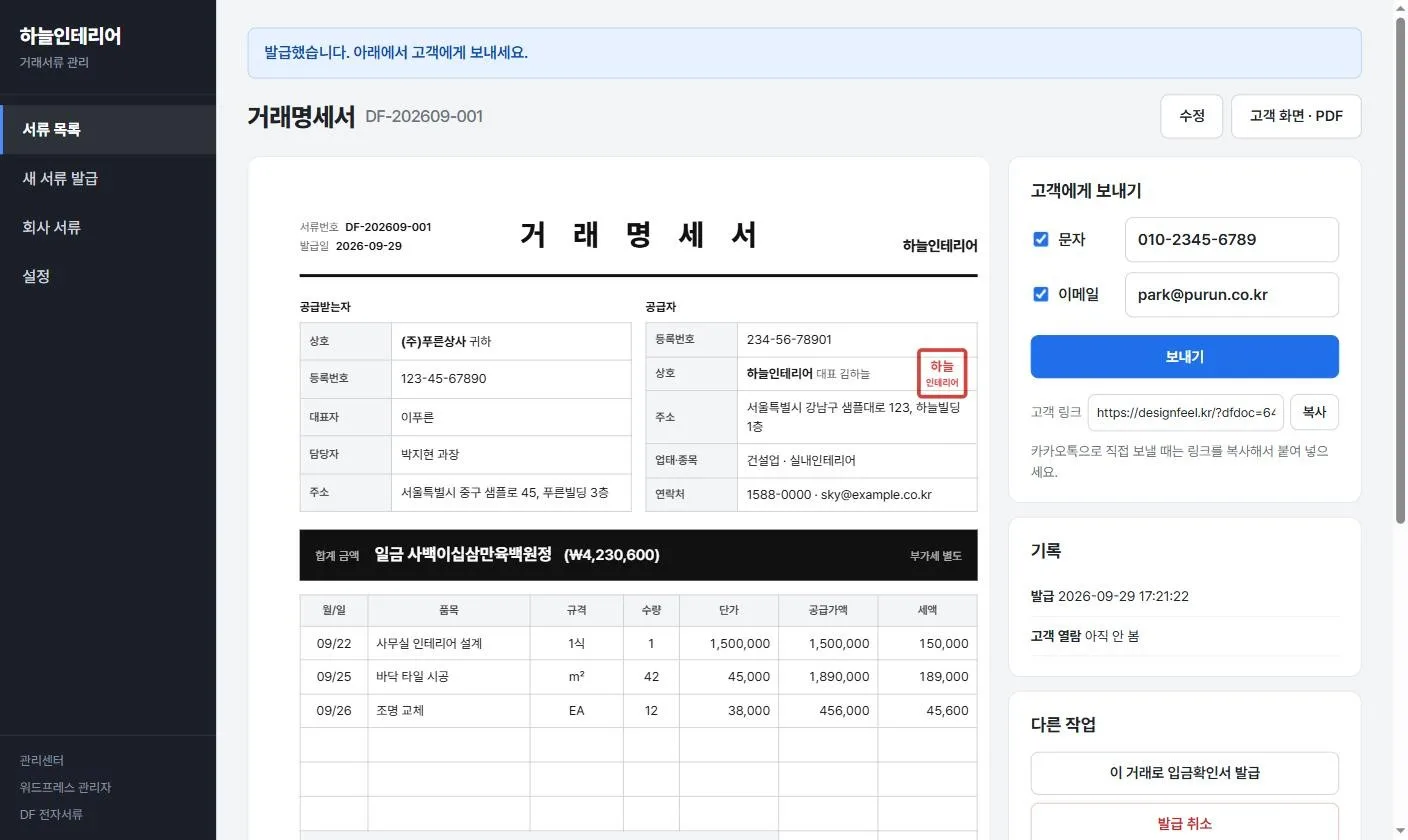
Task: Click recipient registration number 123-45-67890
Action: [x=444, y=379]
